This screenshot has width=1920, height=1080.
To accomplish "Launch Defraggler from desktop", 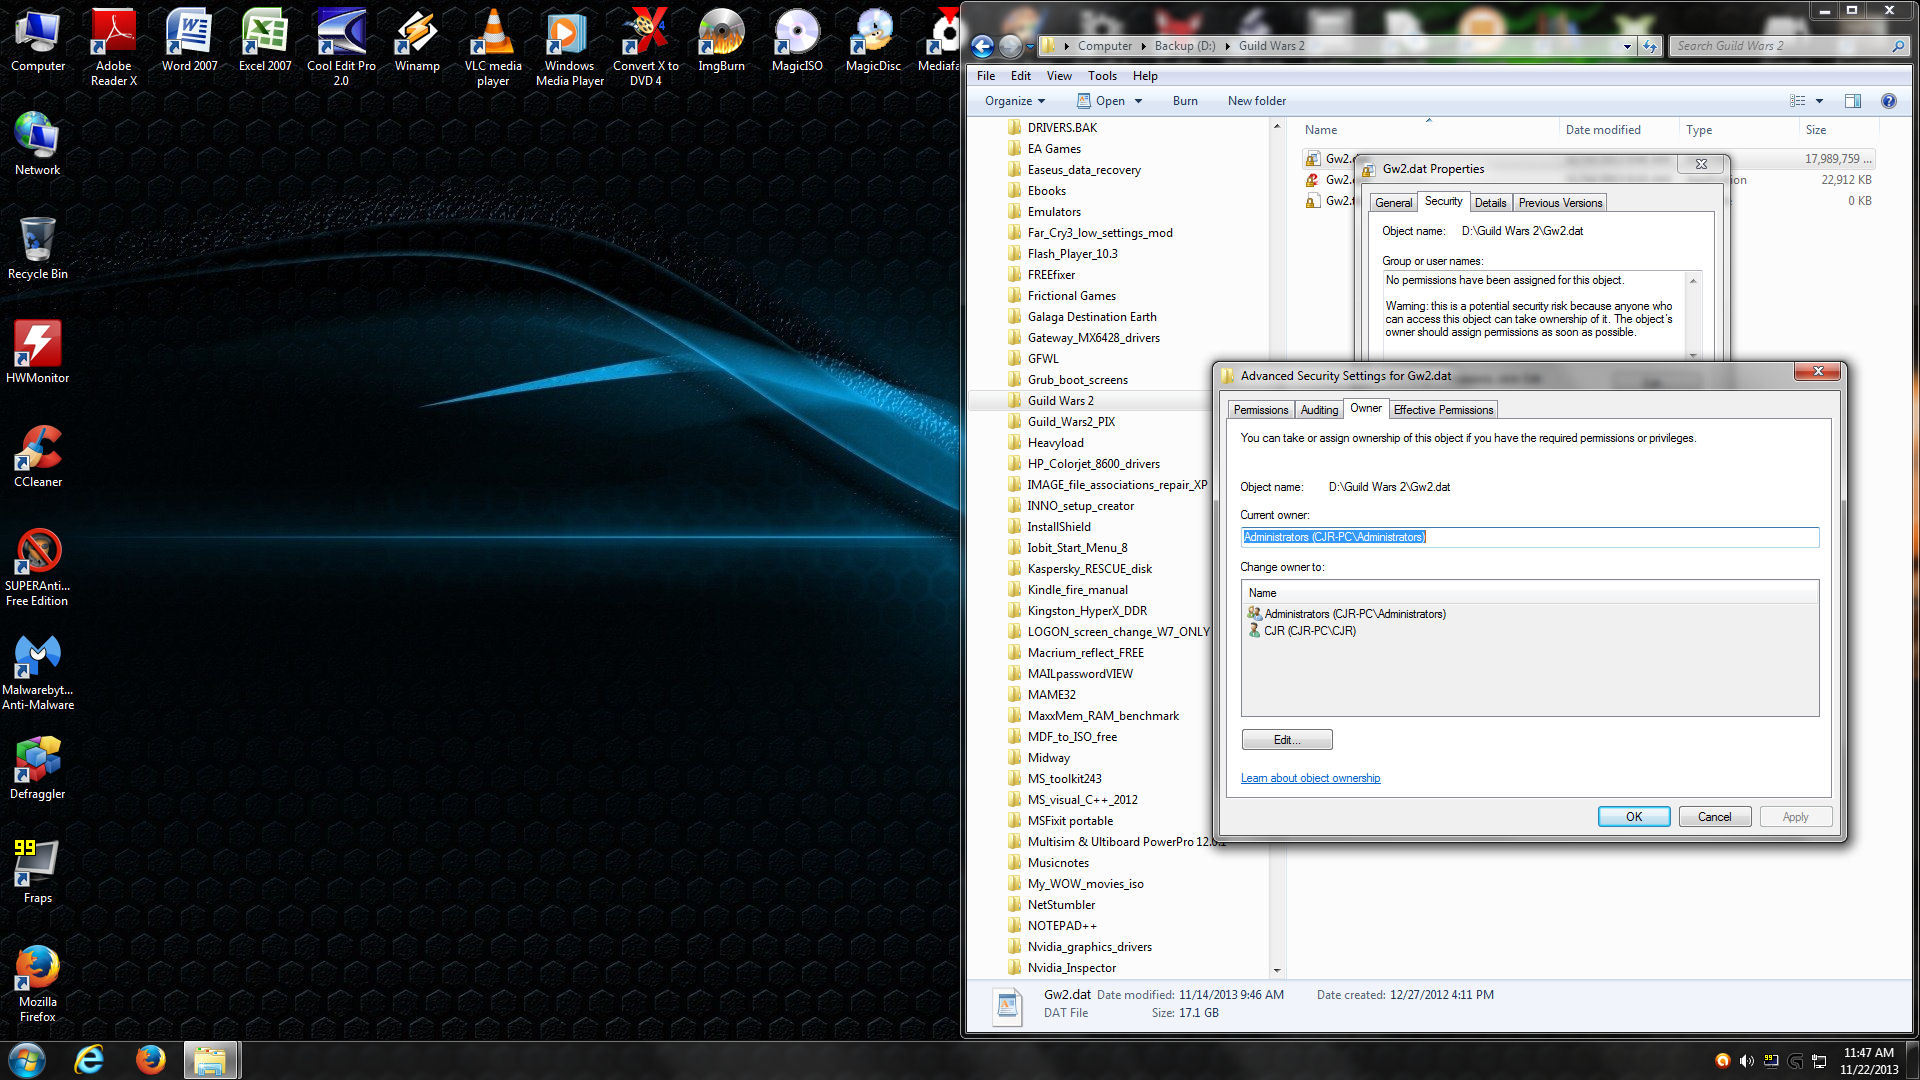I will point(38,768).
